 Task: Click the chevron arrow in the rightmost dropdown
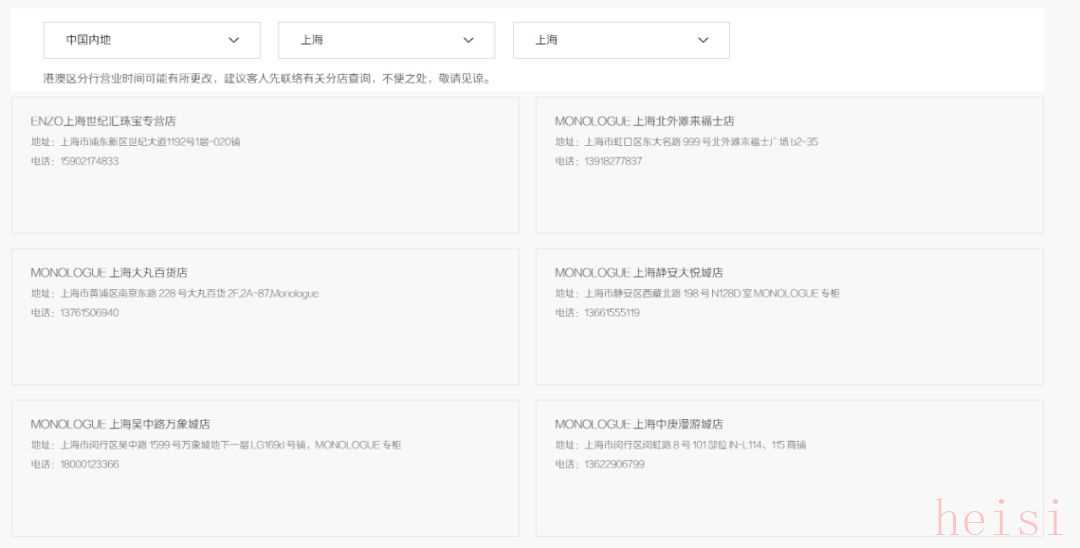(703, 40)
